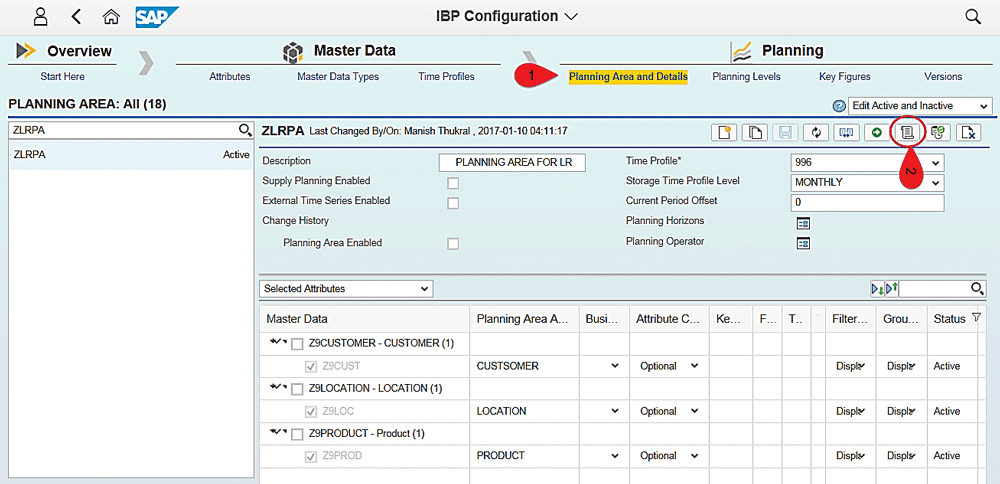Search planning areas with magnifier icon
The width and height of the screenshot is (1000, 484).
pos(245,130)
